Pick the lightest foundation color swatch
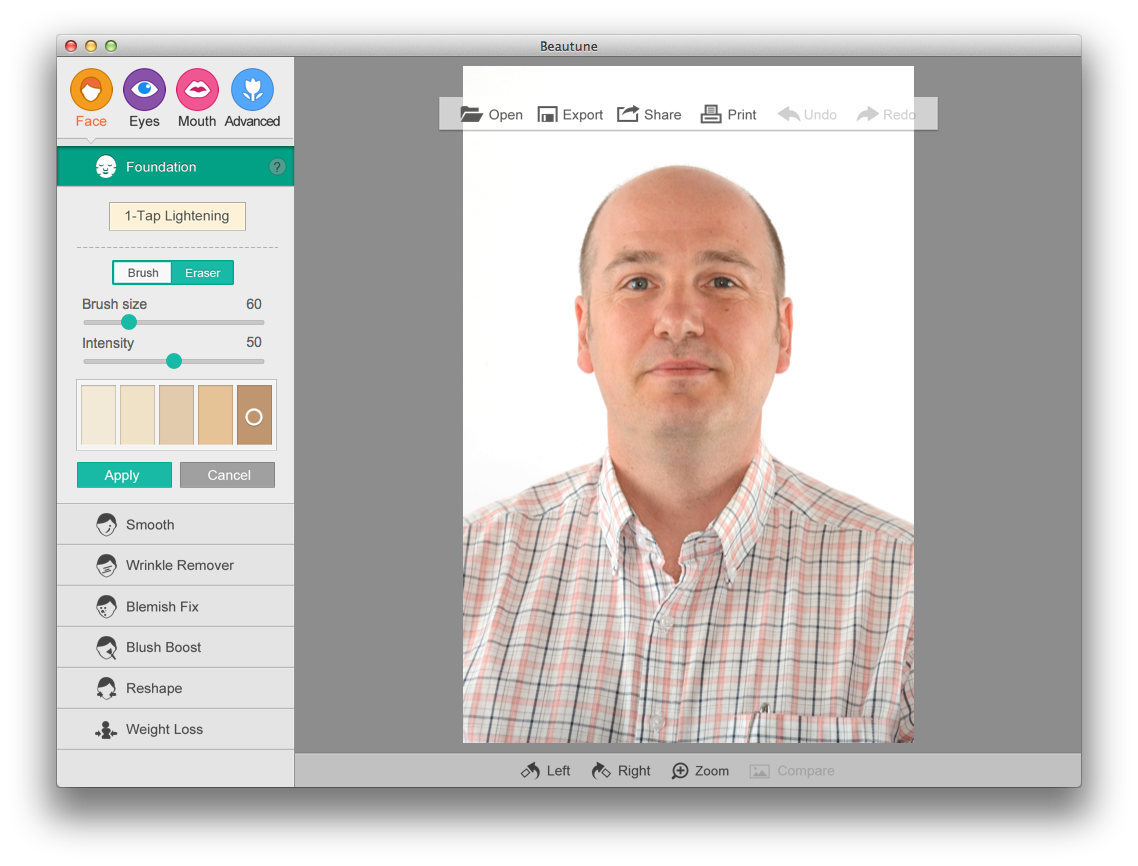1138x866 pixels. click(x=98, y=415)
